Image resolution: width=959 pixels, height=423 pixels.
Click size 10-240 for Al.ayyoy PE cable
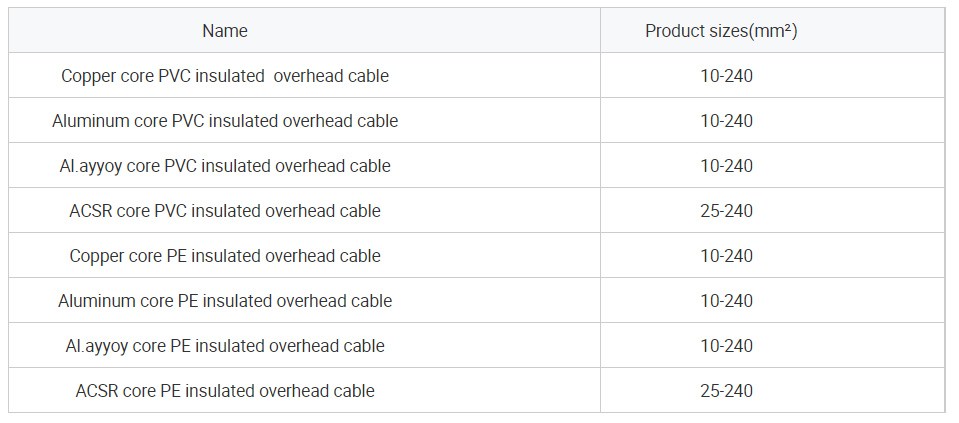(727, 346)
